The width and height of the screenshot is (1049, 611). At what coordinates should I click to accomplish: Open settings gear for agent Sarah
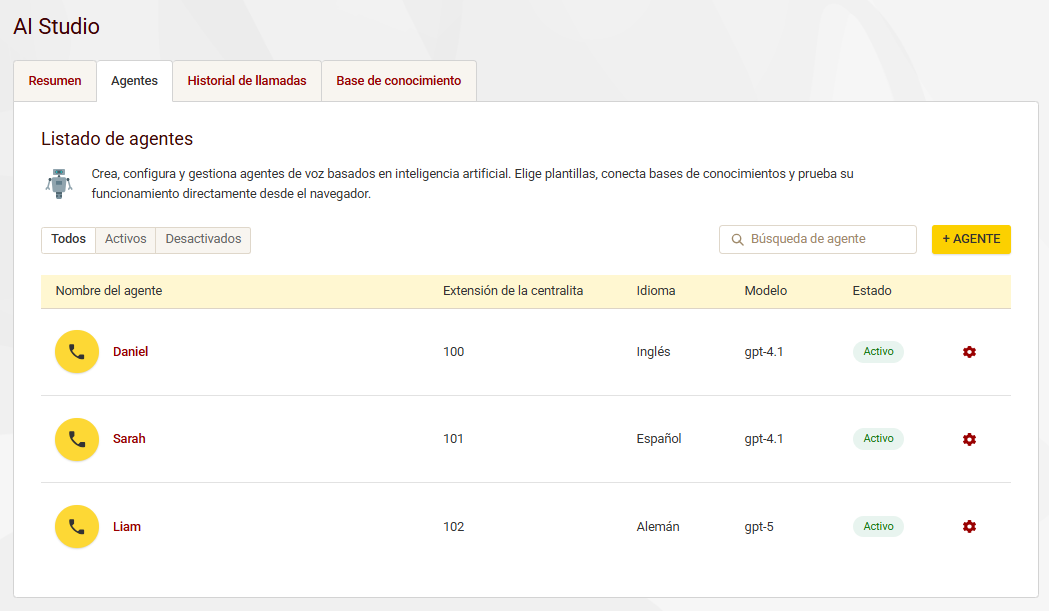tap(969, 440)
